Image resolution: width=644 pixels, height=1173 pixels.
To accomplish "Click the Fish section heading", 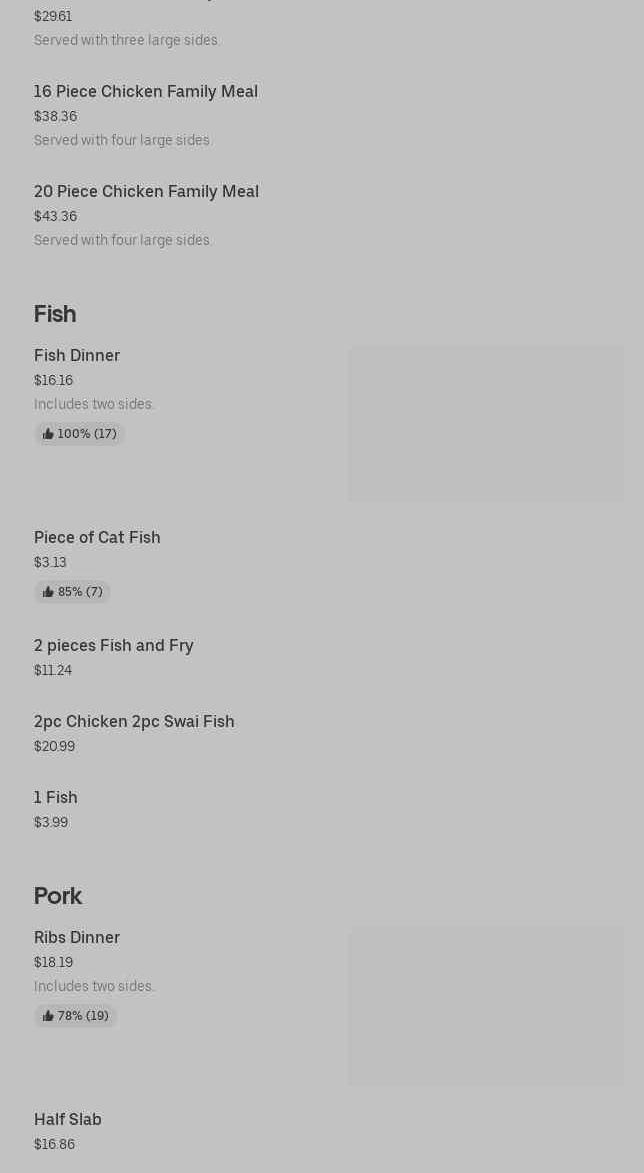I will point(55,314).
